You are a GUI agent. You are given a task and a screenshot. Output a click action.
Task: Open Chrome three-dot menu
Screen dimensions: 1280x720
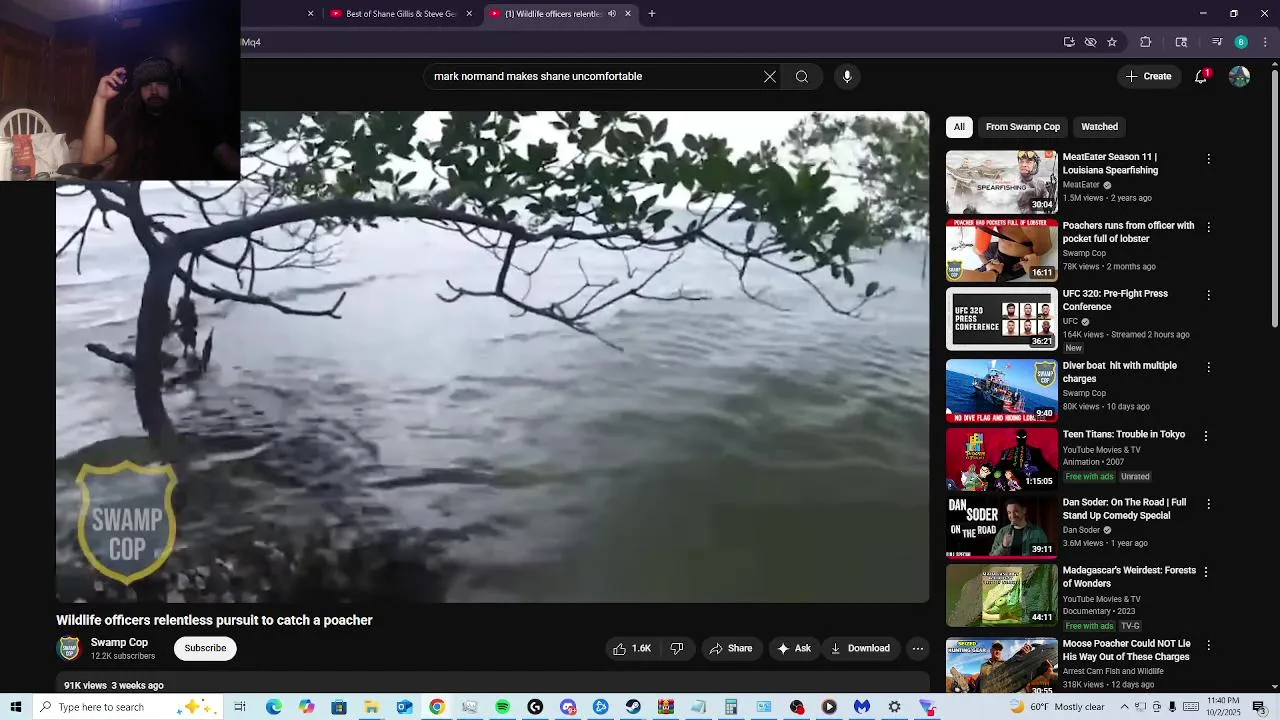pyautogui.click(x=1265, y=42)
